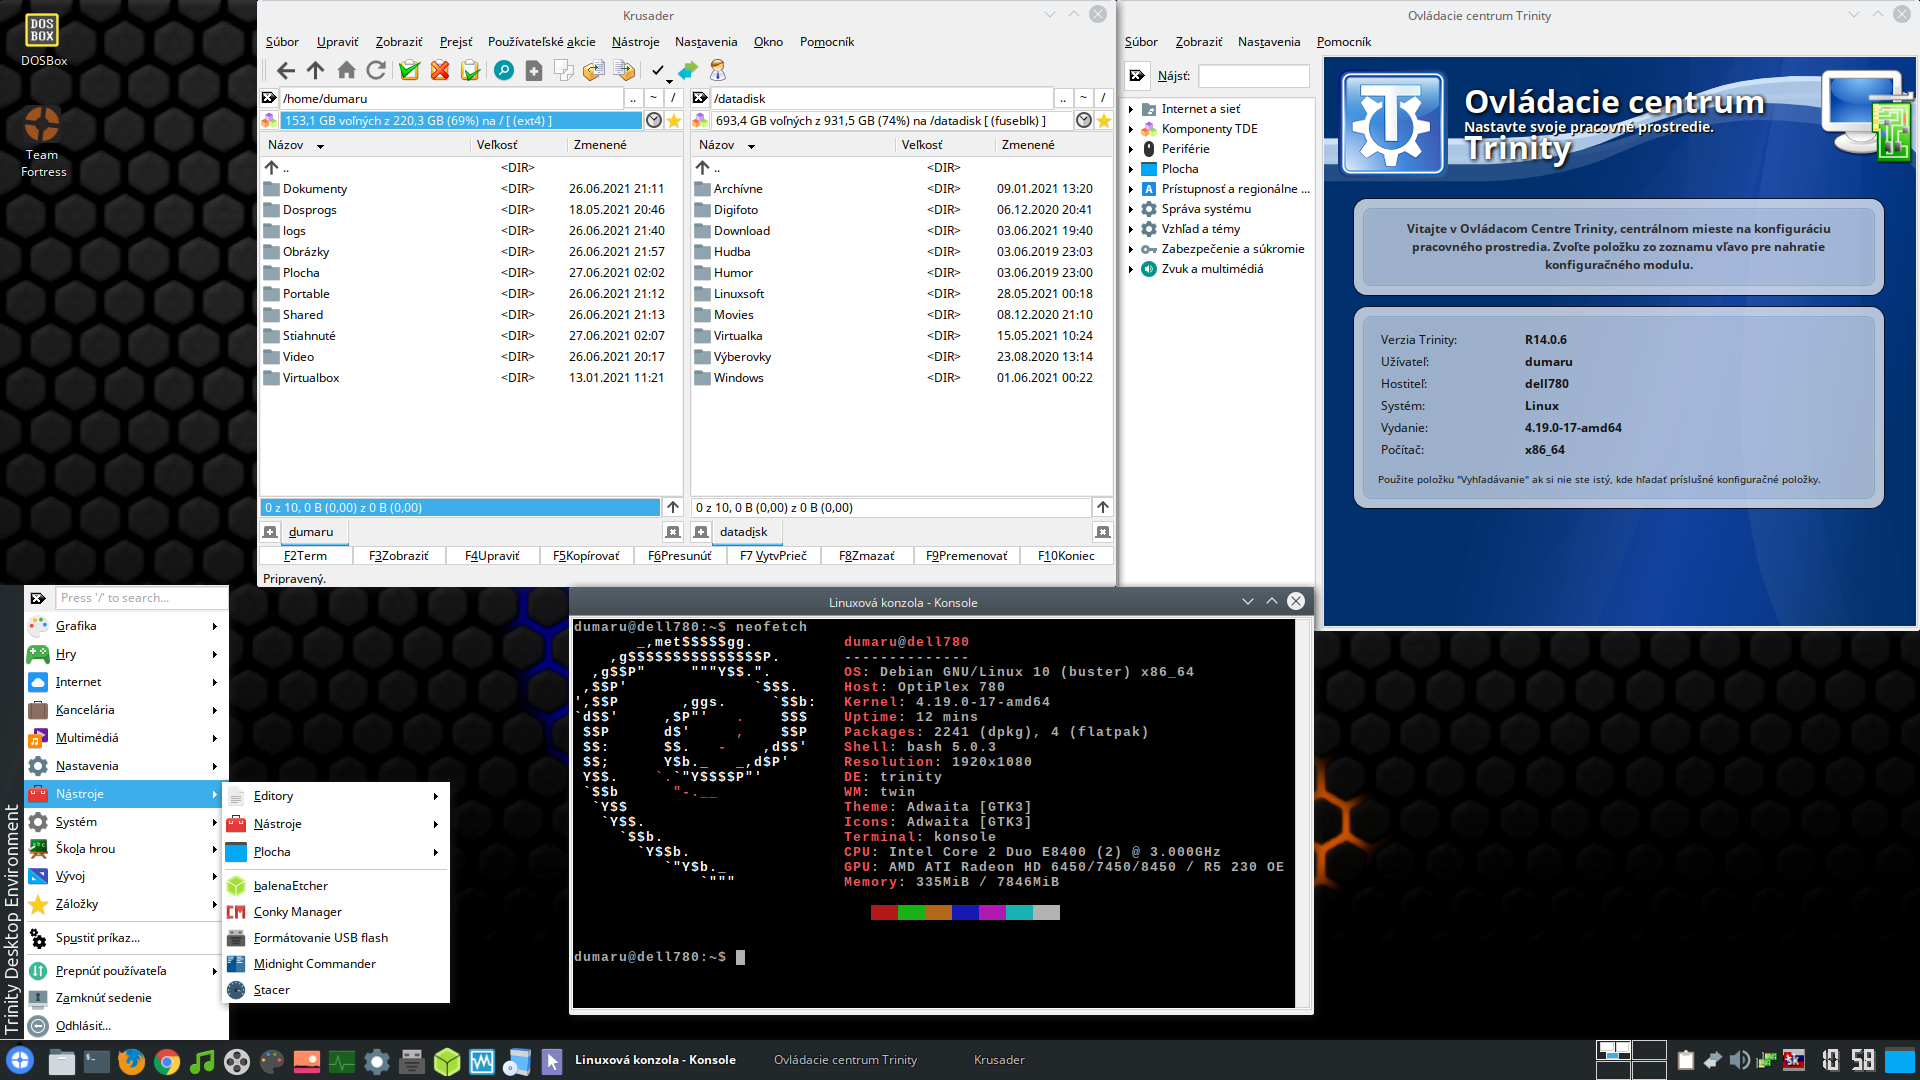This screenshot has height=1080, width=1920.
Task: Open left panel bookmarks star button
Action: tap(674, 121)
